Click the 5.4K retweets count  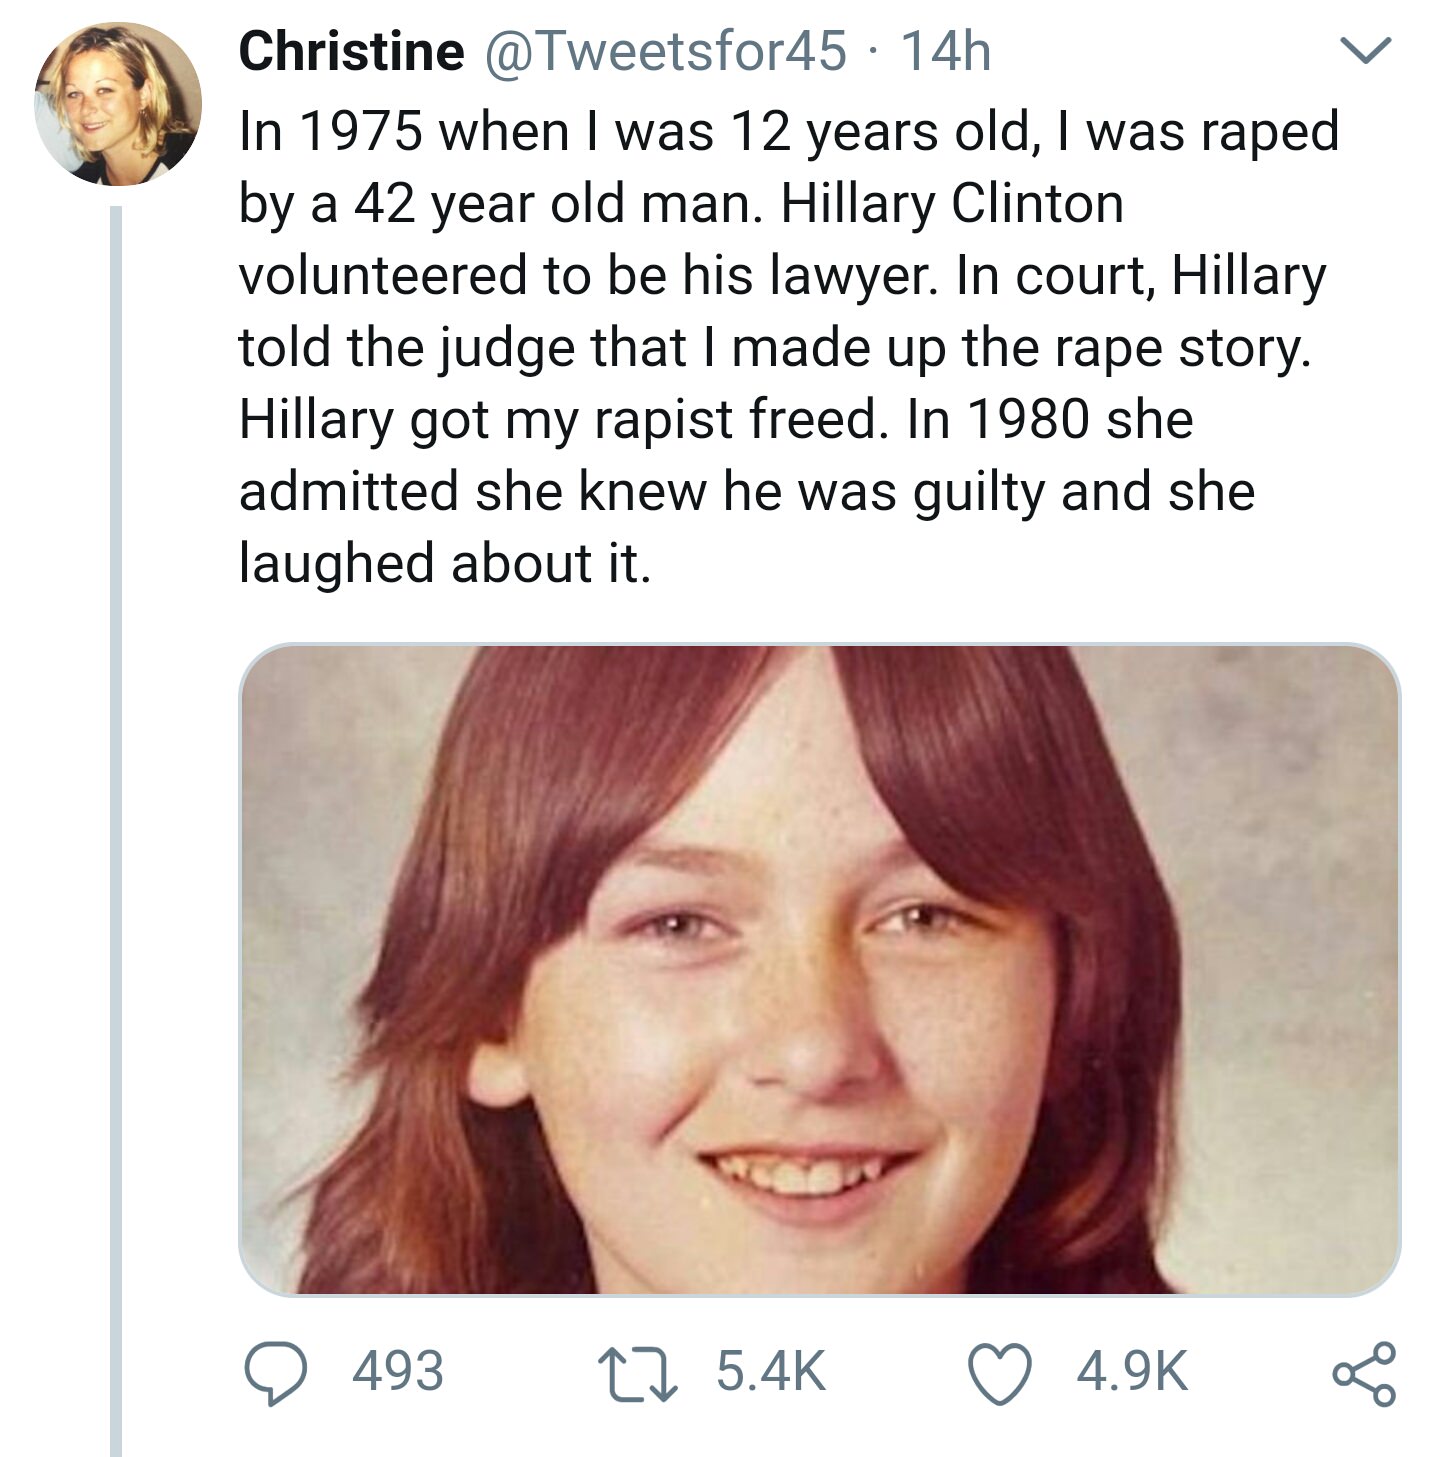tap(771, 1371)
